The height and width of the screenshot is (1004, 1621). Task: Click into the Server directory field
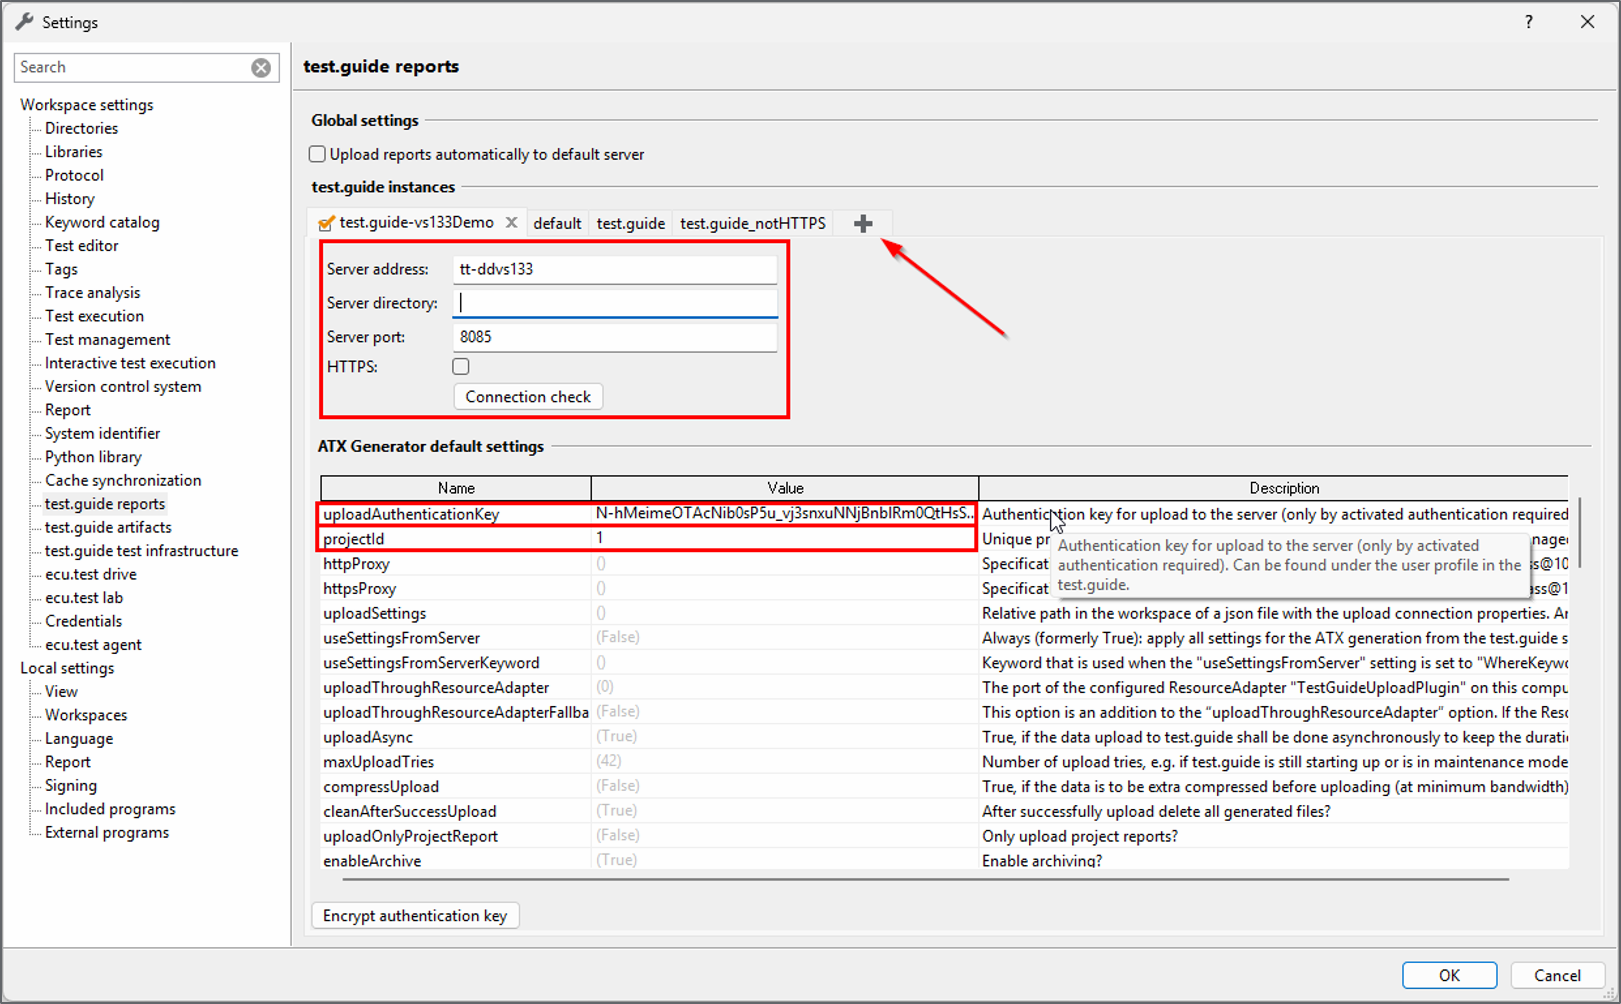pyautogui.click(x=615, y=303)
